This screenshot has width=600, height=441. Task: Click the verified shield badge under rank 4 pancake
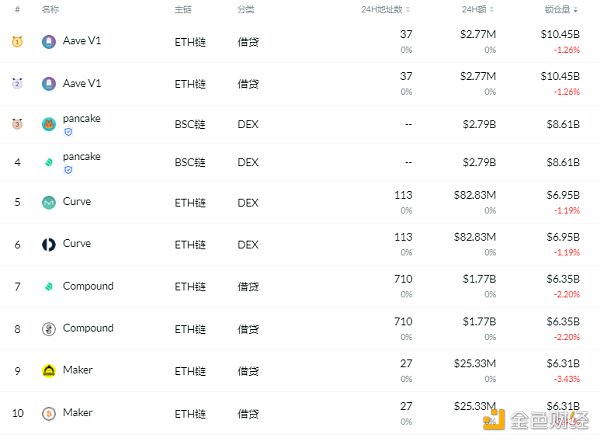pos(68,170)
